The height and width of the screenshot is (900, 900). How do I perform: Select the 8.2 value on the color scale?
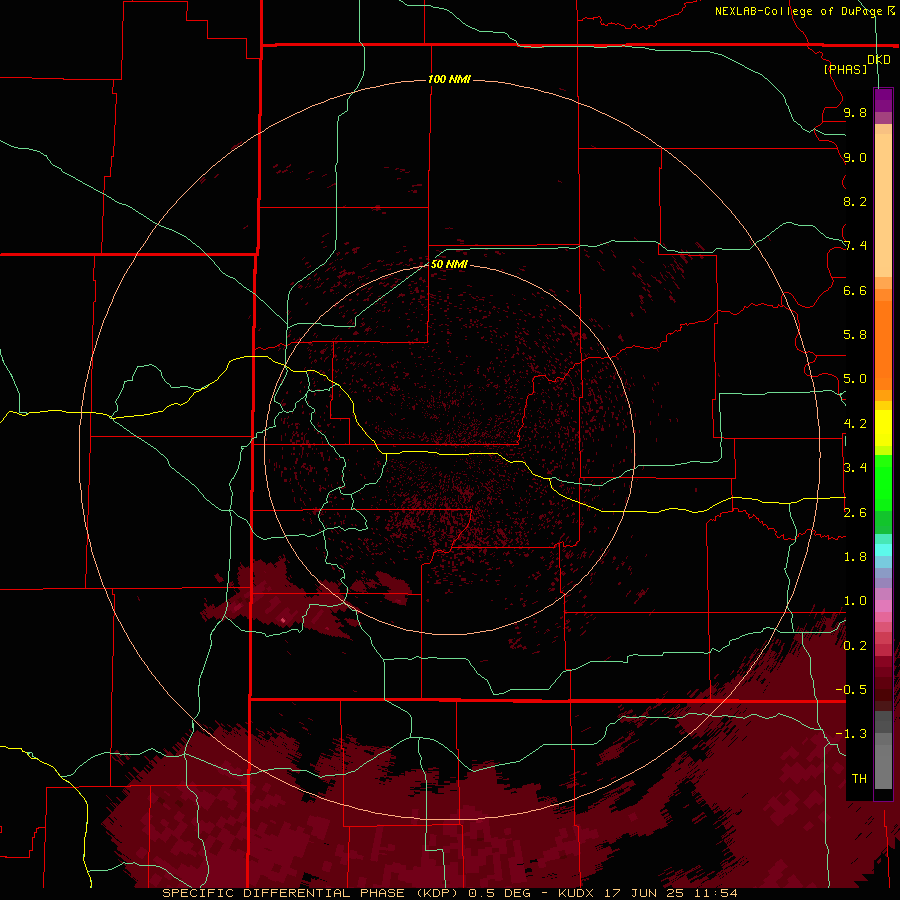click(x=855, y=201)
